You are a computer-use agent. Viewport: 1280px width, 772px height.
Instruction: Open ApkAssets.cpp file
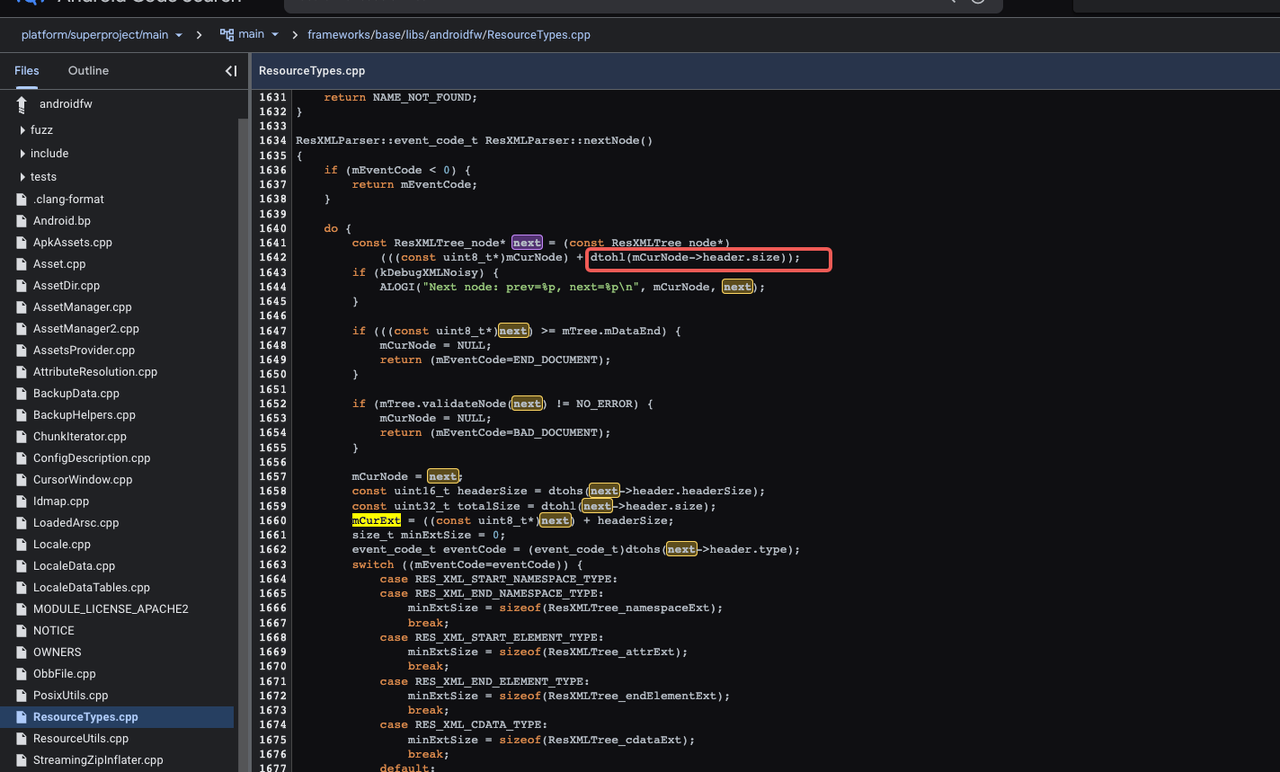point(72,242)
